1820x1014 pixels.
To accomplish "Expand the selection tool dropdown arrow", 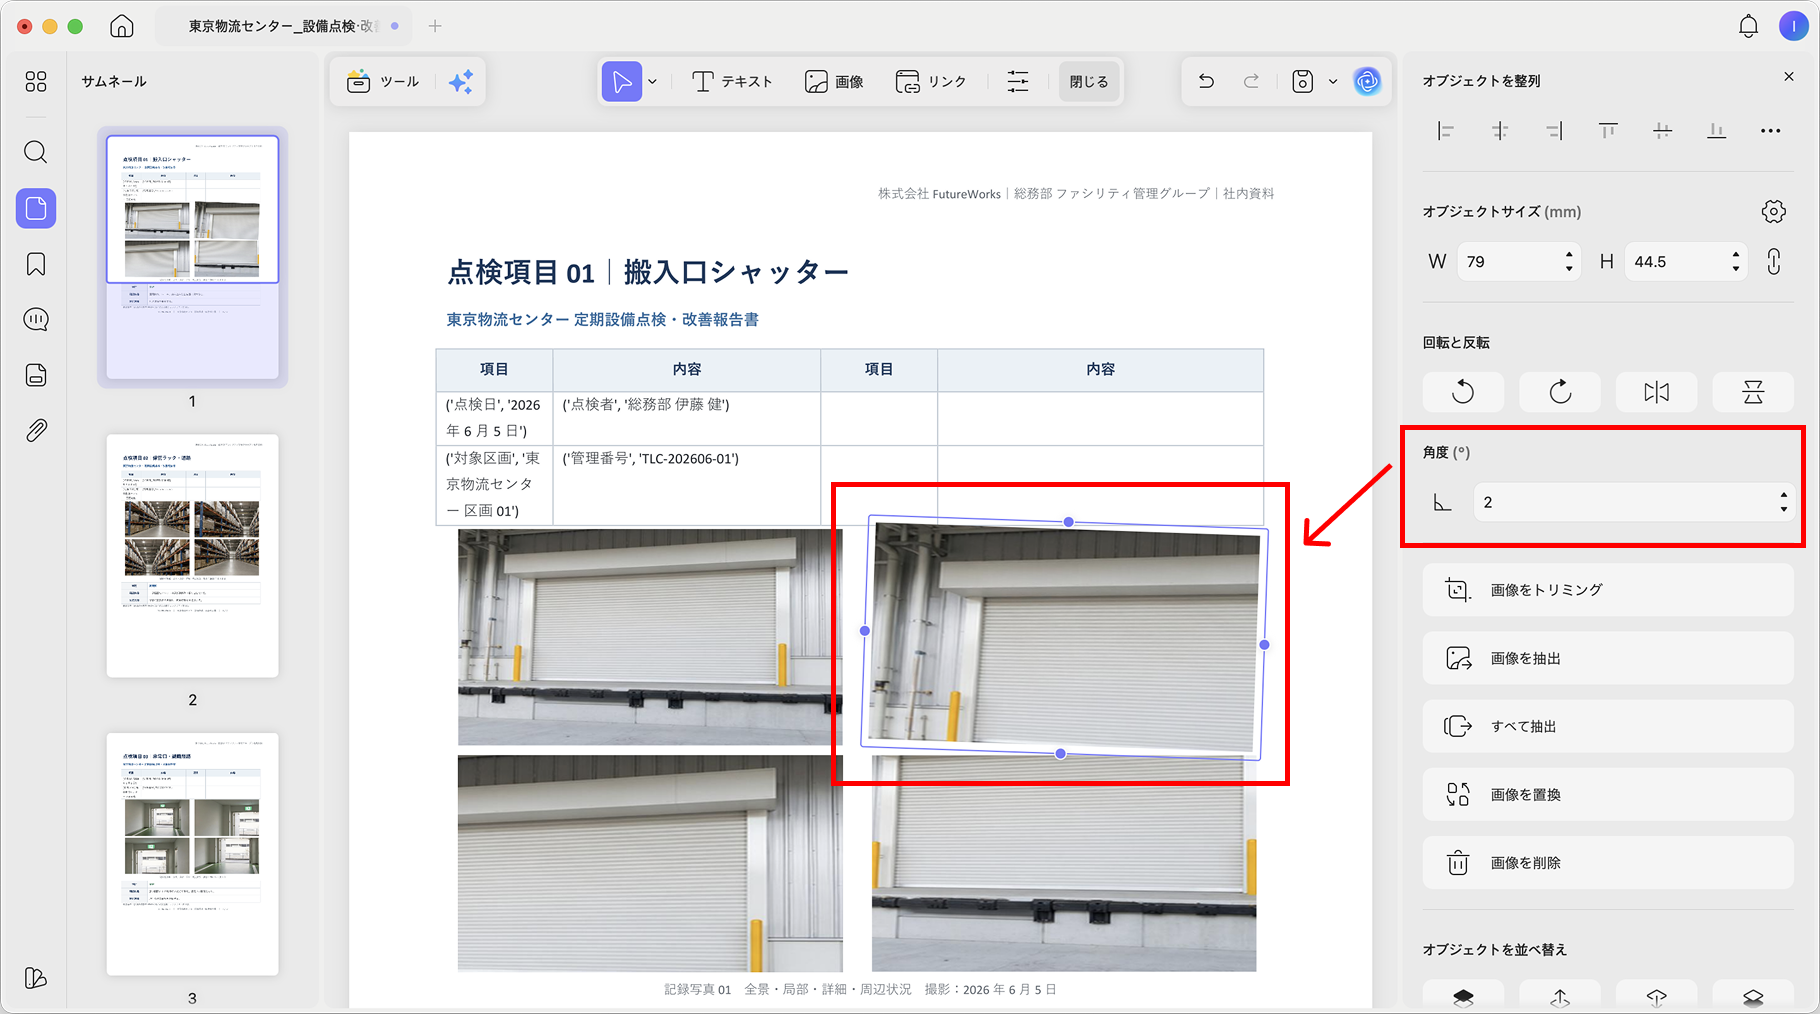I will pyautogui.click(x=653, y=82).
